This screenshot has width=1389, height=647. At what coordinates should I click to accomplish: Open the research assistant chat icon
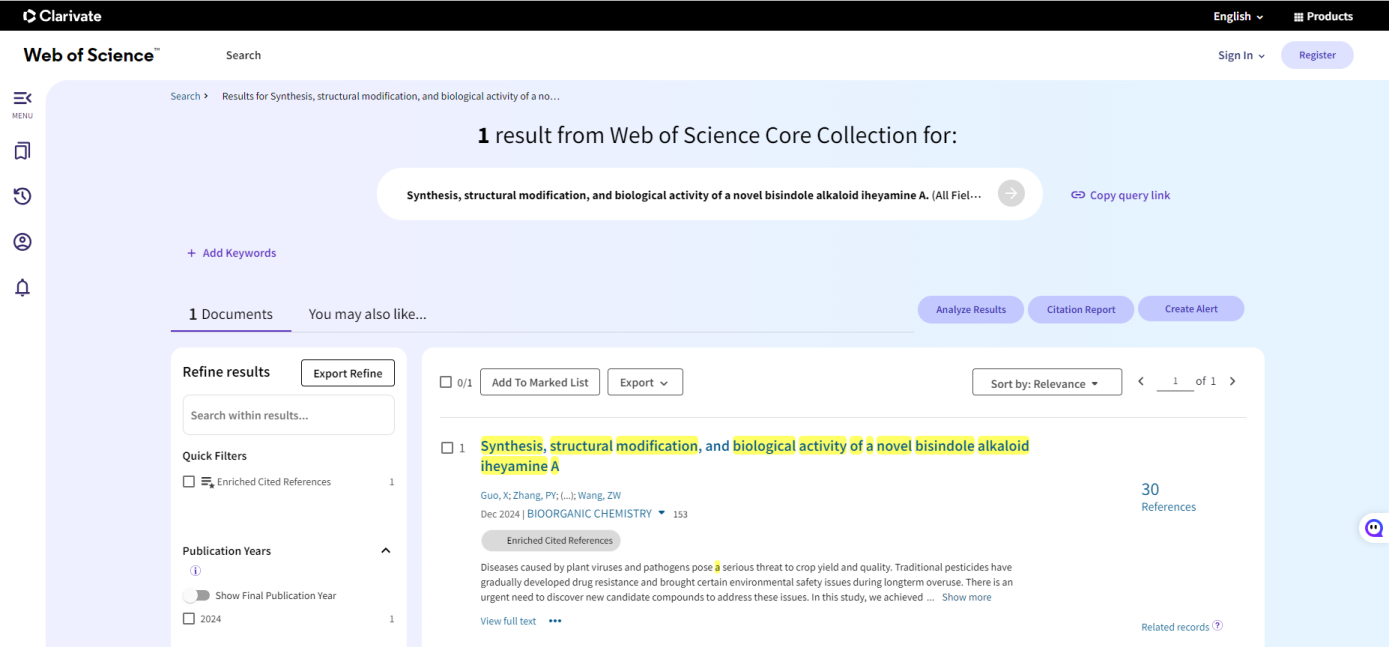click(1374, 528)
